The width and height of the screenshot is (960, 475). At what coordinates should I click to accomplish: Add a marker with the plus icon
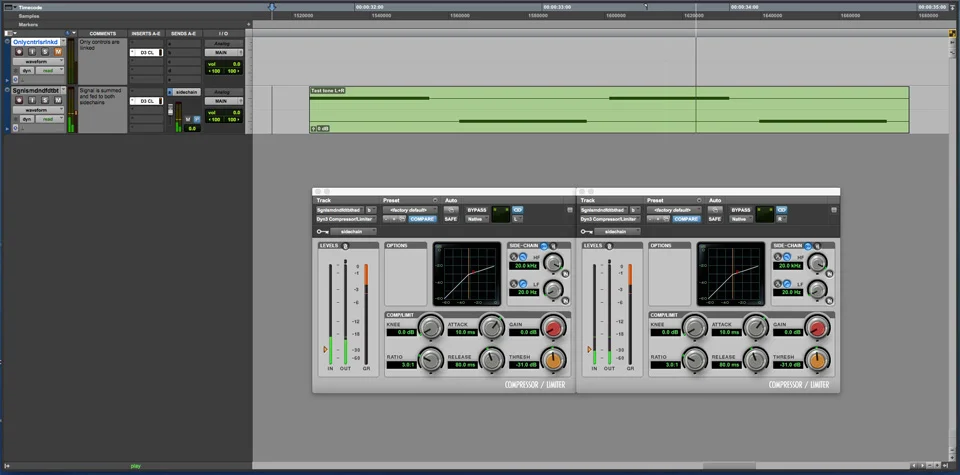[x=249, y=24]
